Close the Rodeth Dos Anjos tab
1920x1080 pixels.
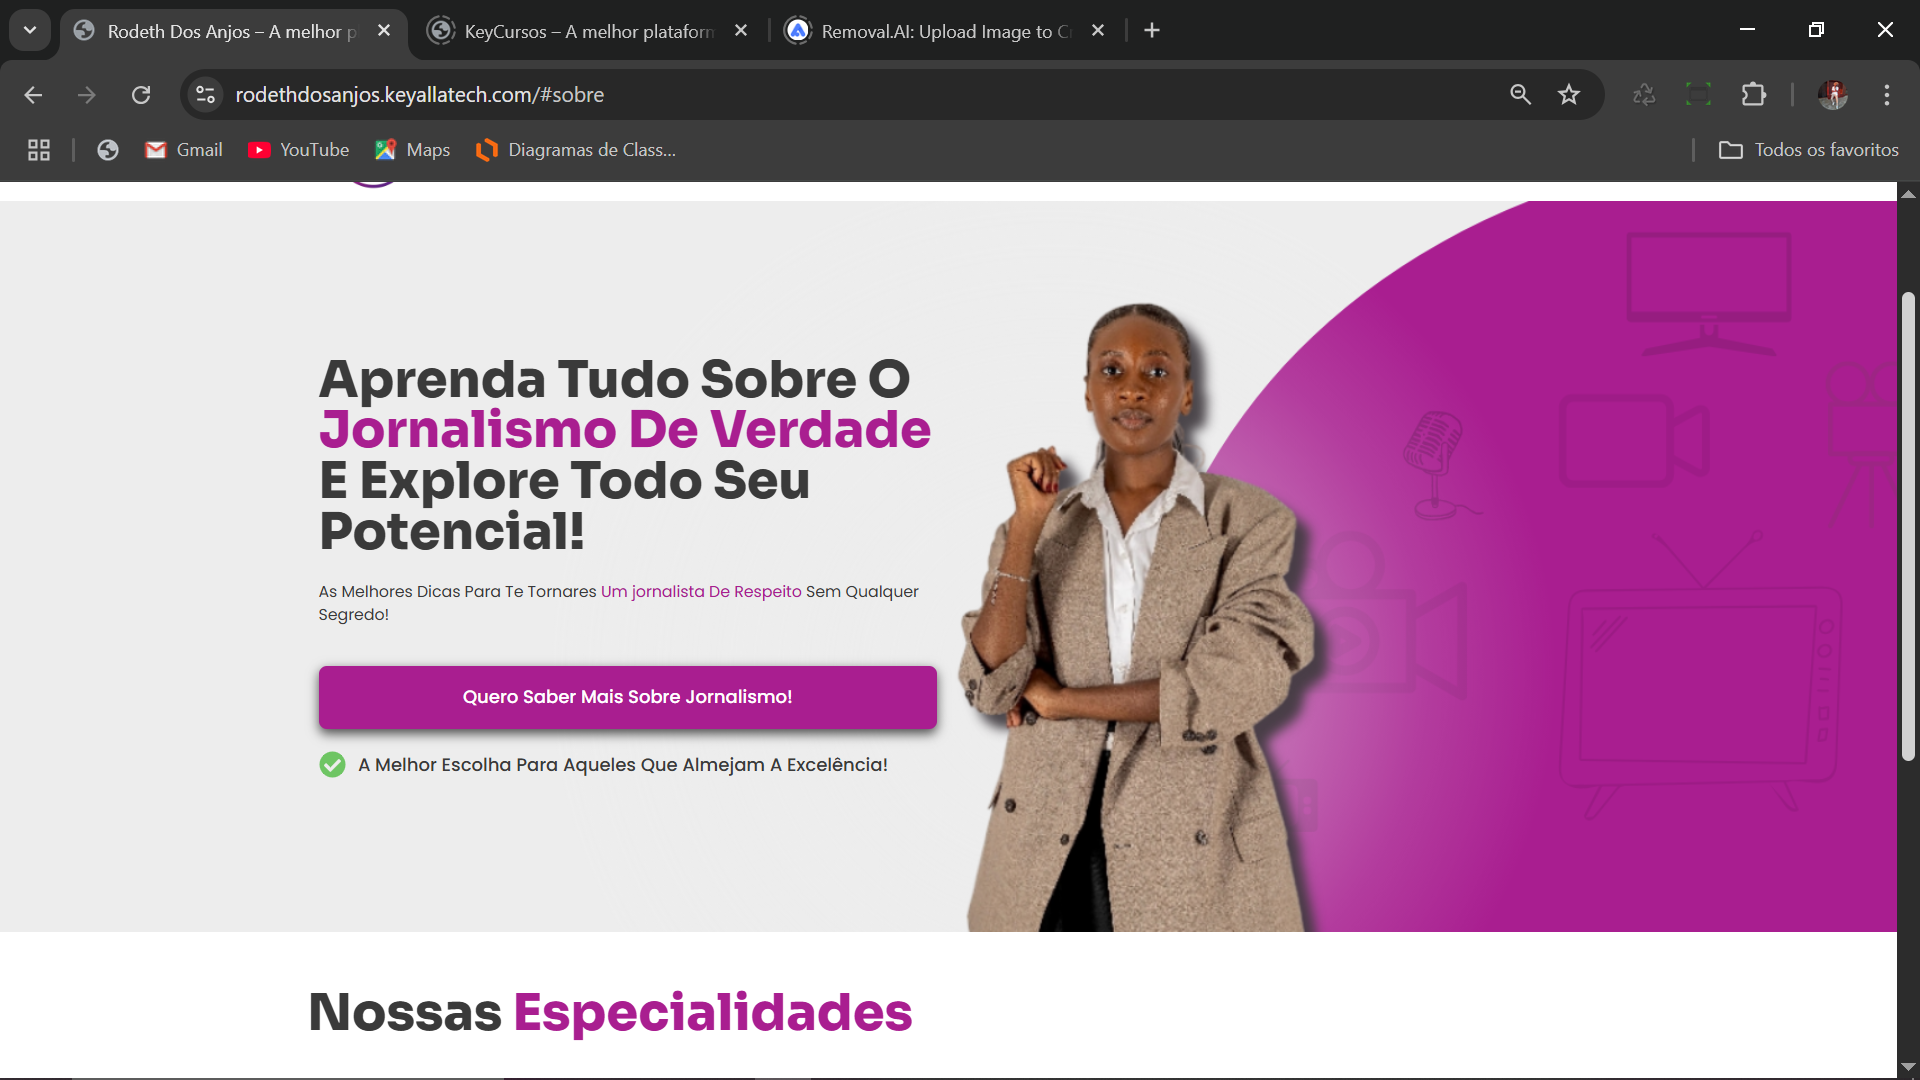pyautogui.click(x=384, y=31)
